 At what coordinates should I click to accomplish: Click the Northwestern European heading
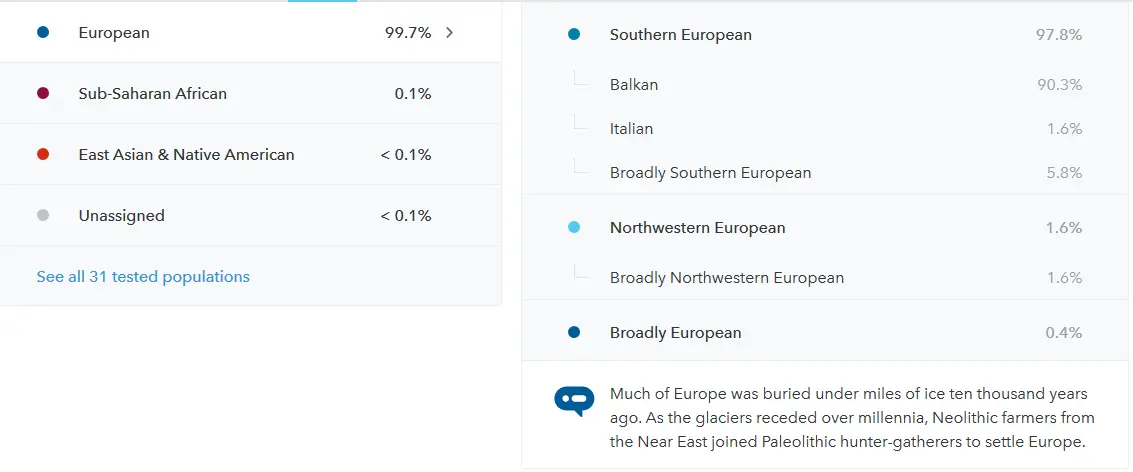(698, 228)
